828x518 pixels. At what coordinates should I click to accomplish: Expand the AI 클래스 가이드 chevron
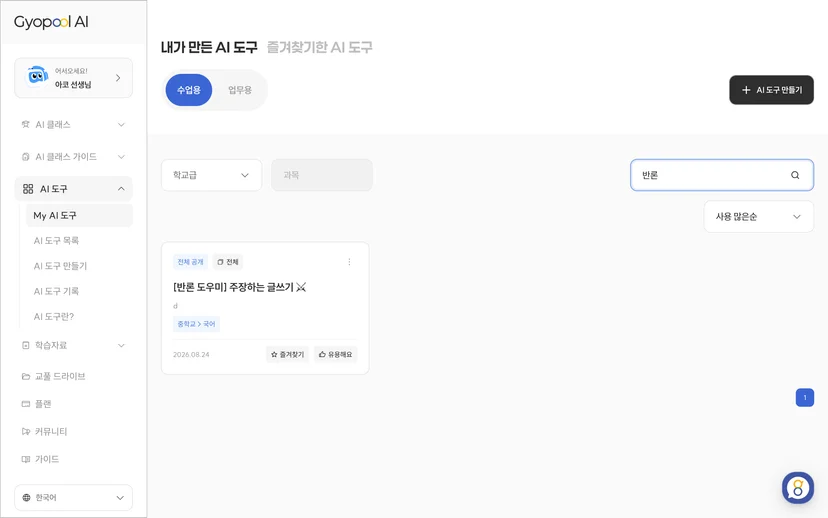(x=121, y=157)
